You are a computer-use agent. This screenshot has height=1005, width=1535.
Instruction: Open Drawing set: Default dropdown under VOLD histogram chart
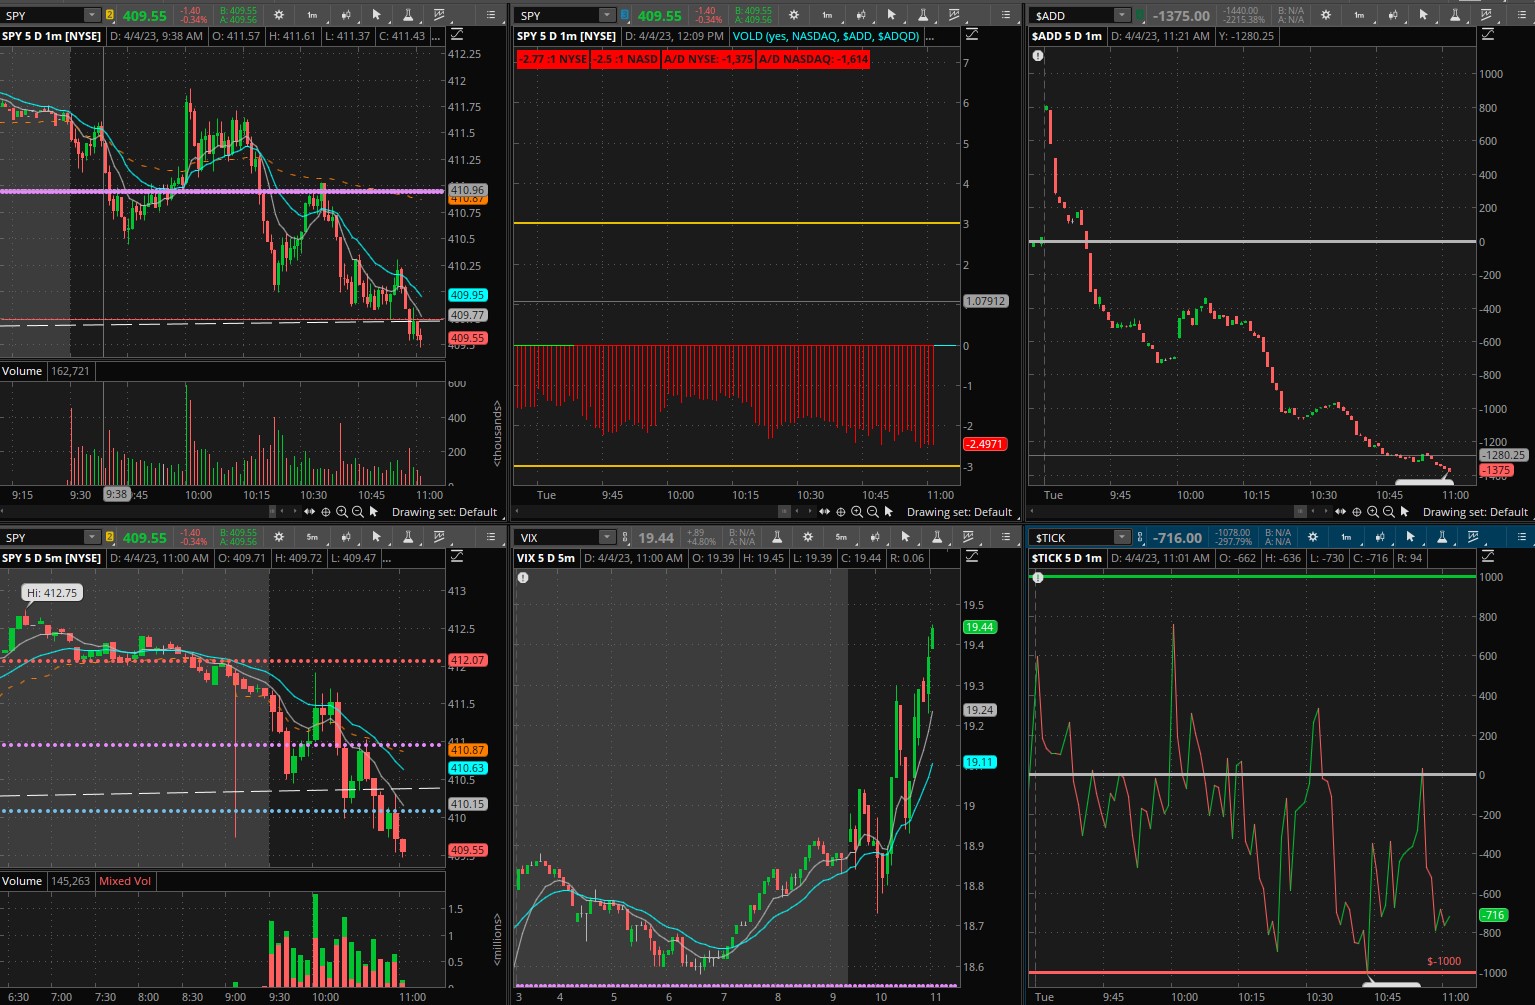pos(959,512)
